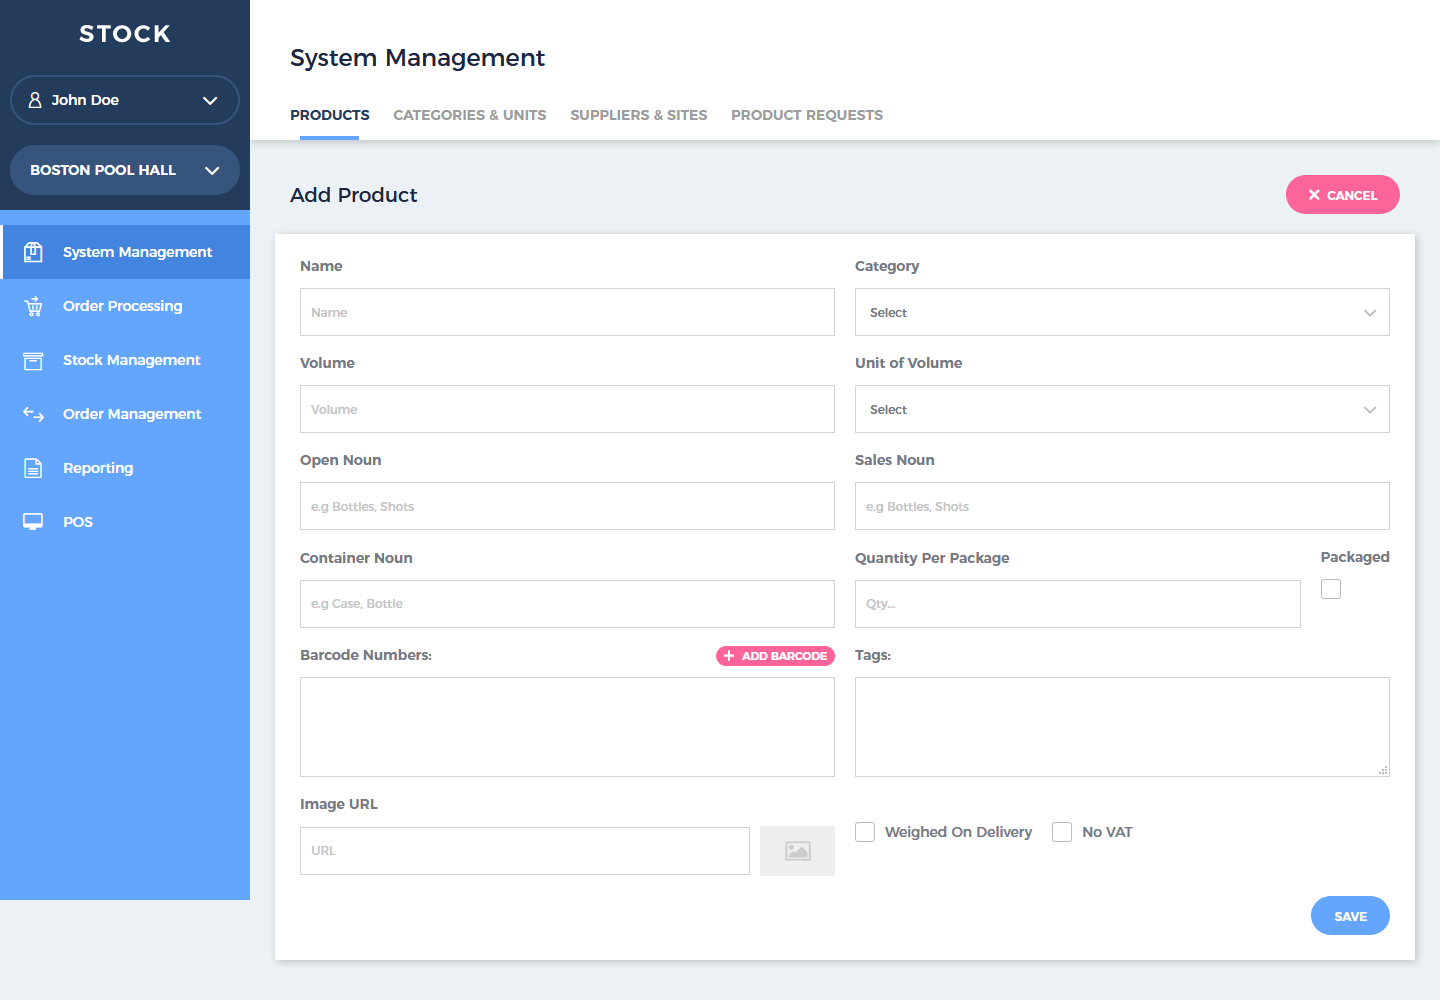Cancel adding the product

(x=1342, y=195)
